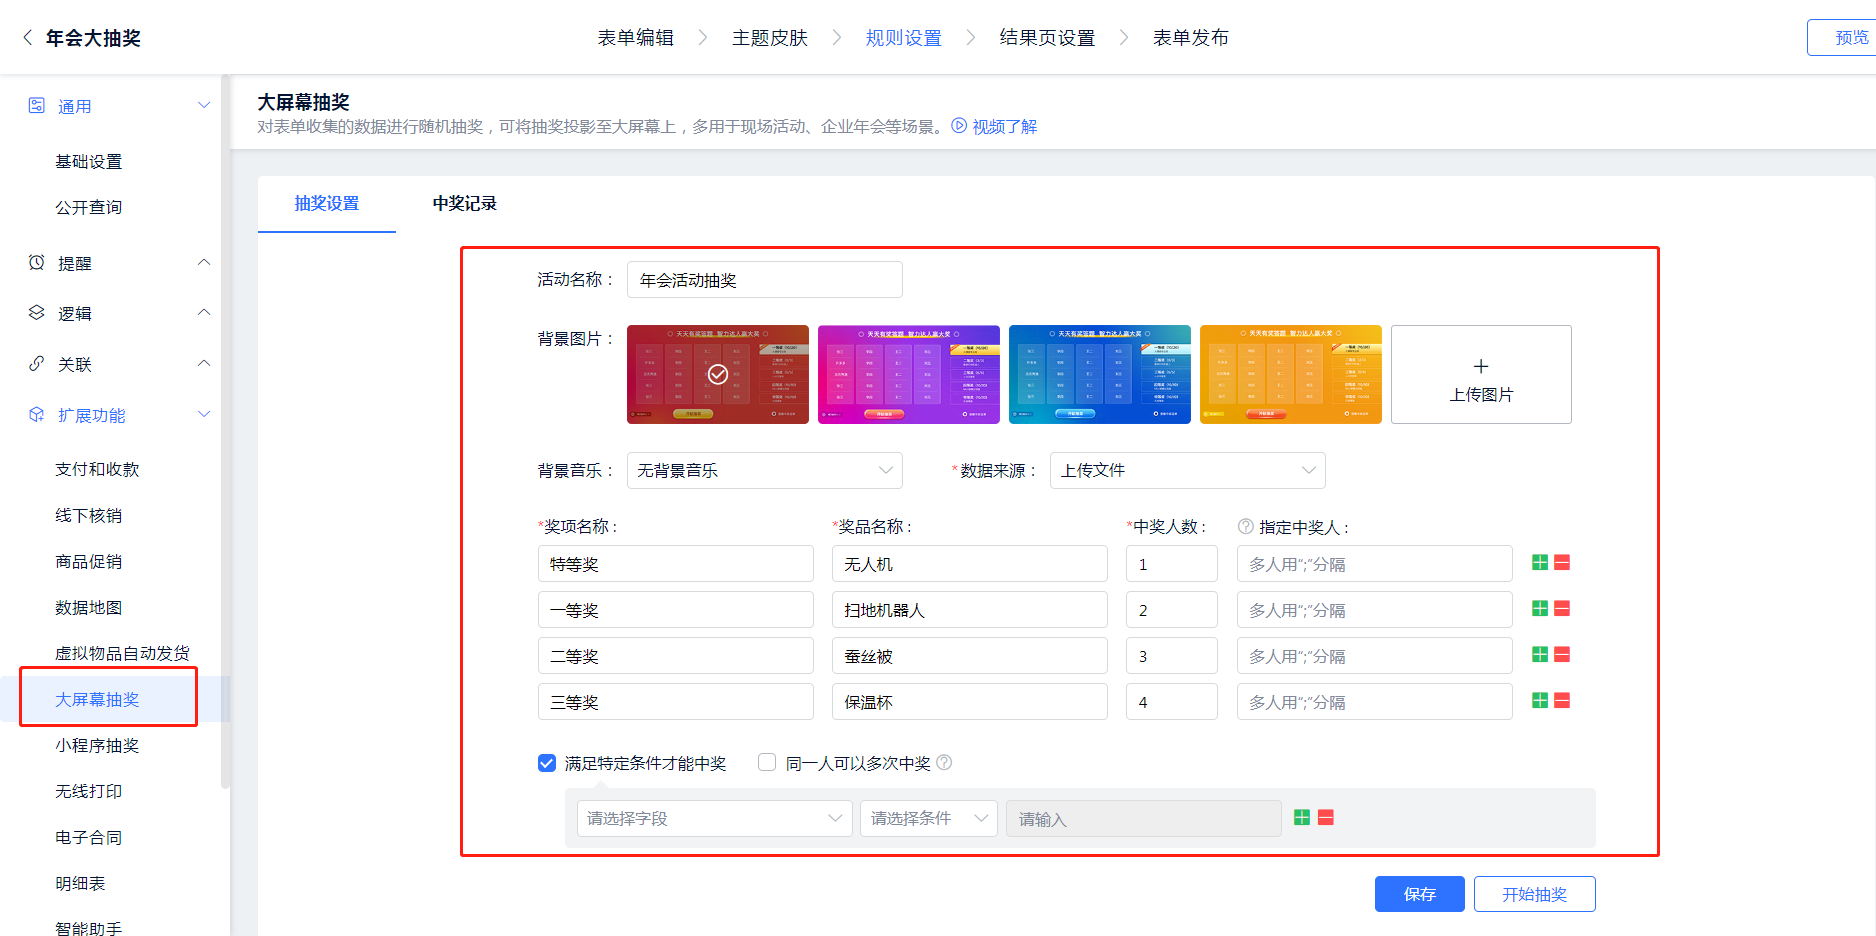The image size is (1876, 936).
Task: Click the 保存 button
Action: pos(1420,894)
